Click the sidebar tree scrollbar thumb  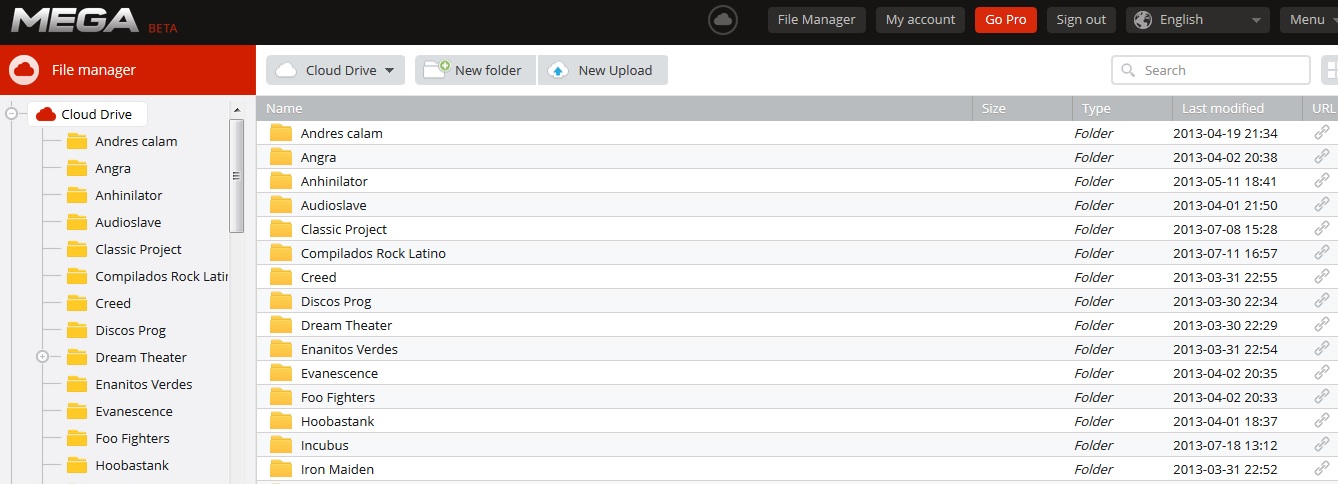pos(237,175)
